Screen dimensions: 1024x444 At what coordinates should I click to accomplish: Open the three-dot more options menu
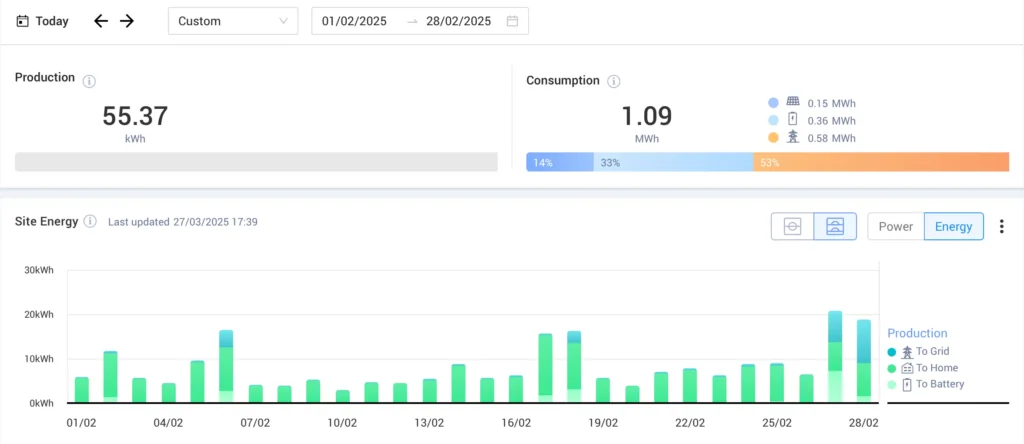tap(1002, 227)
